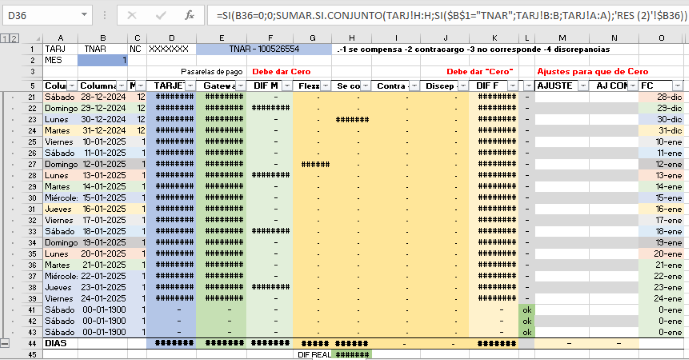
Task: Open filter dropdown for Contra column
Action: tap(415, 86)
